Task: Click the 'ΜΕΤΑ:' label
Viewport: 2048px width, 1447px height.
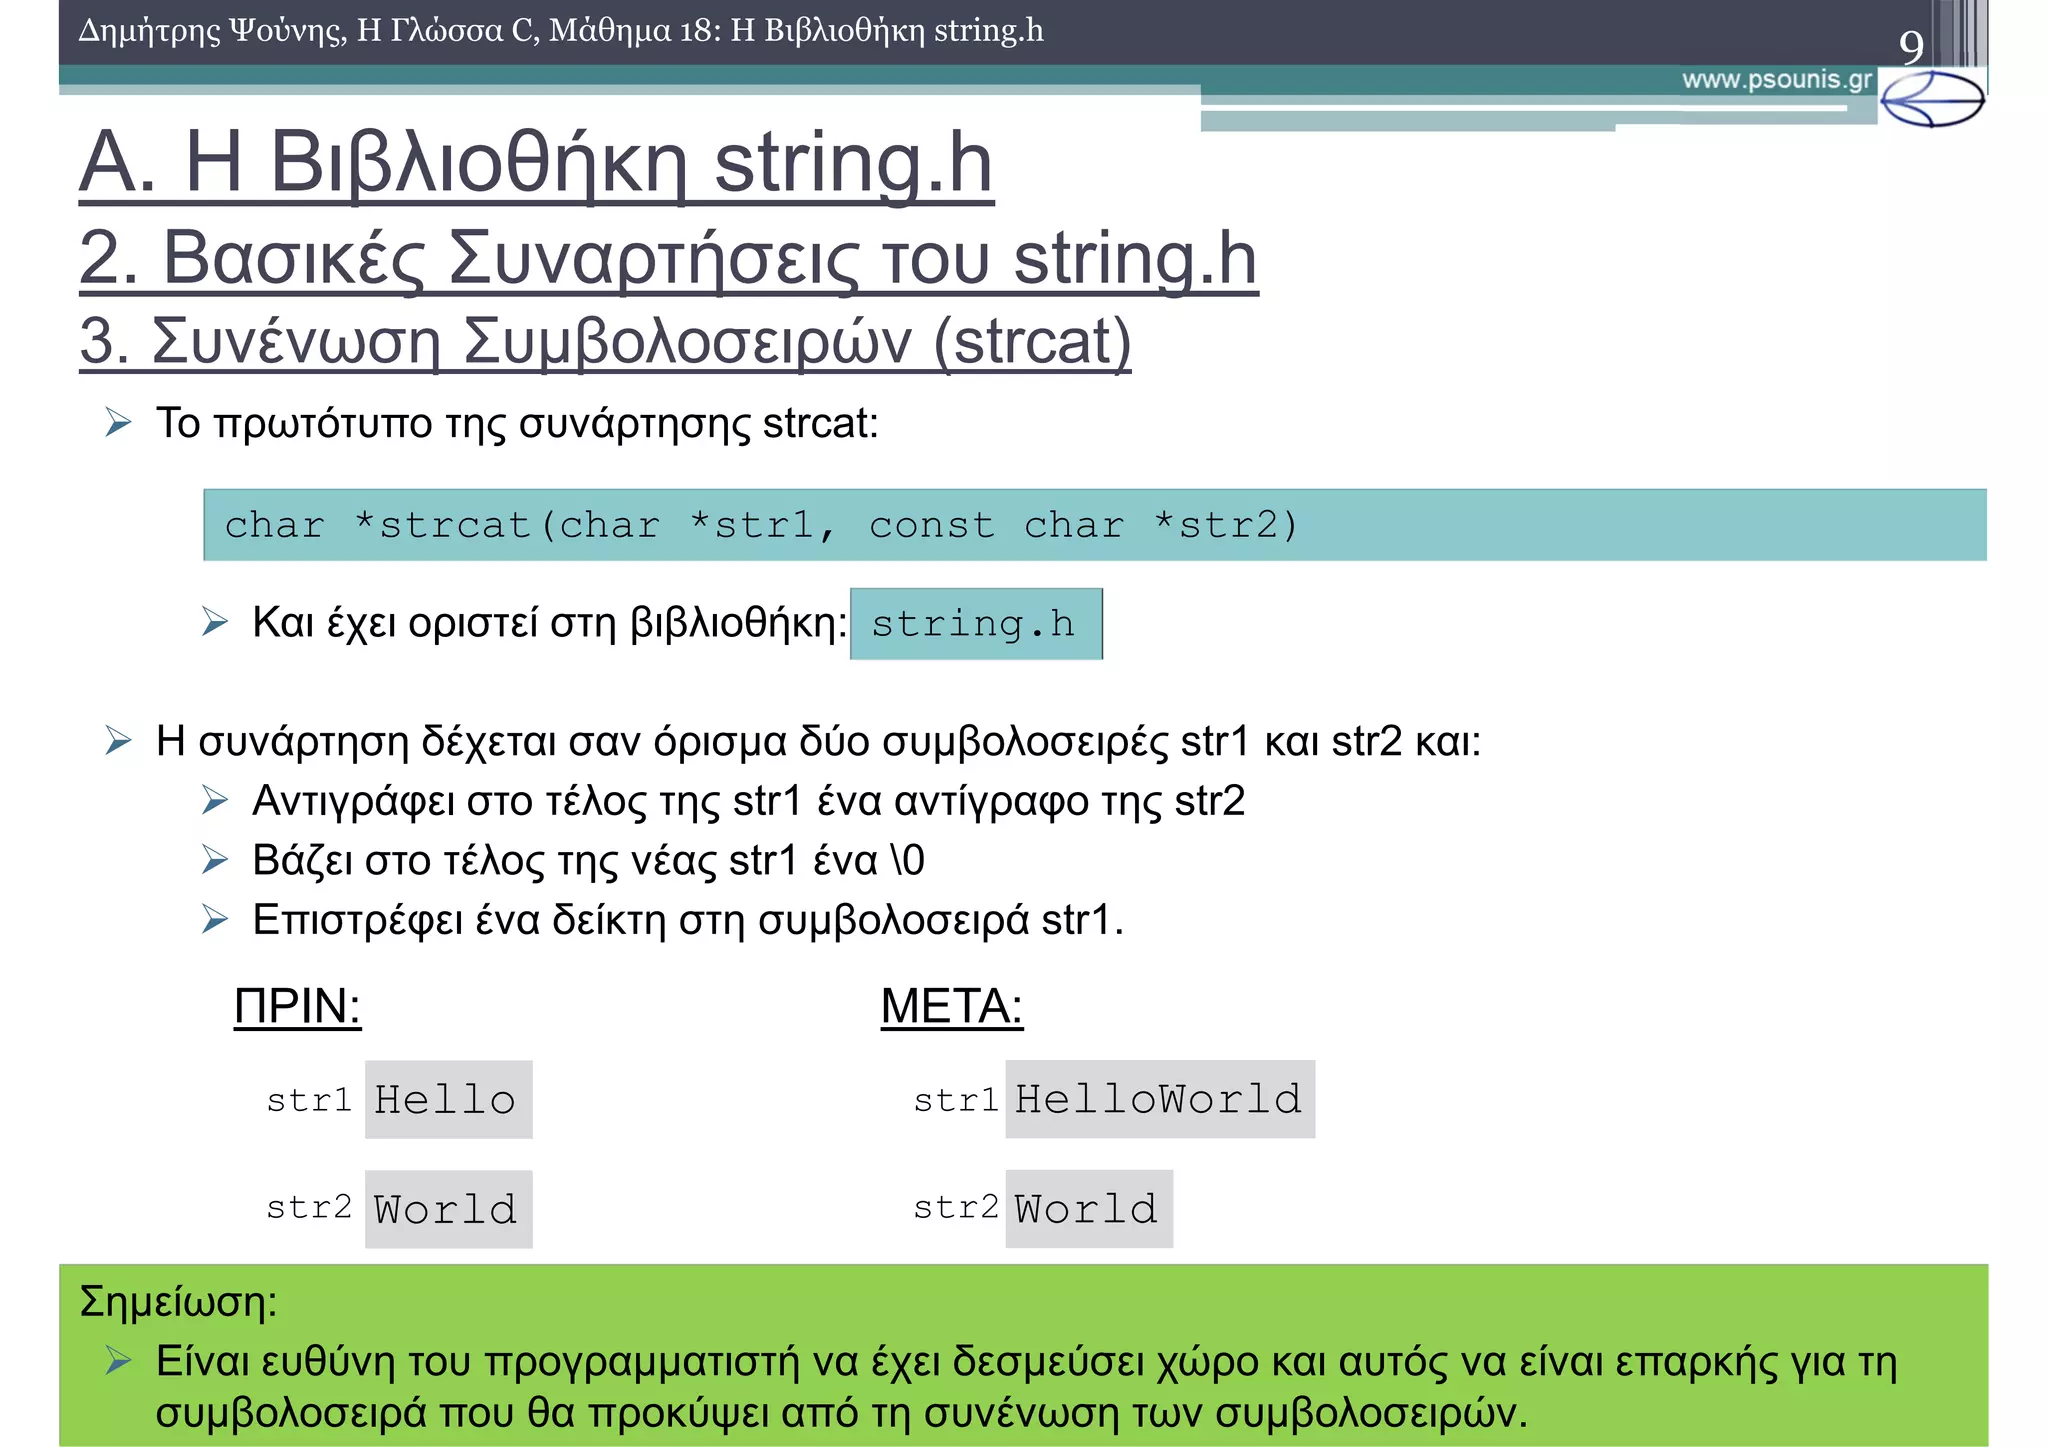Action: (952, 1006)
